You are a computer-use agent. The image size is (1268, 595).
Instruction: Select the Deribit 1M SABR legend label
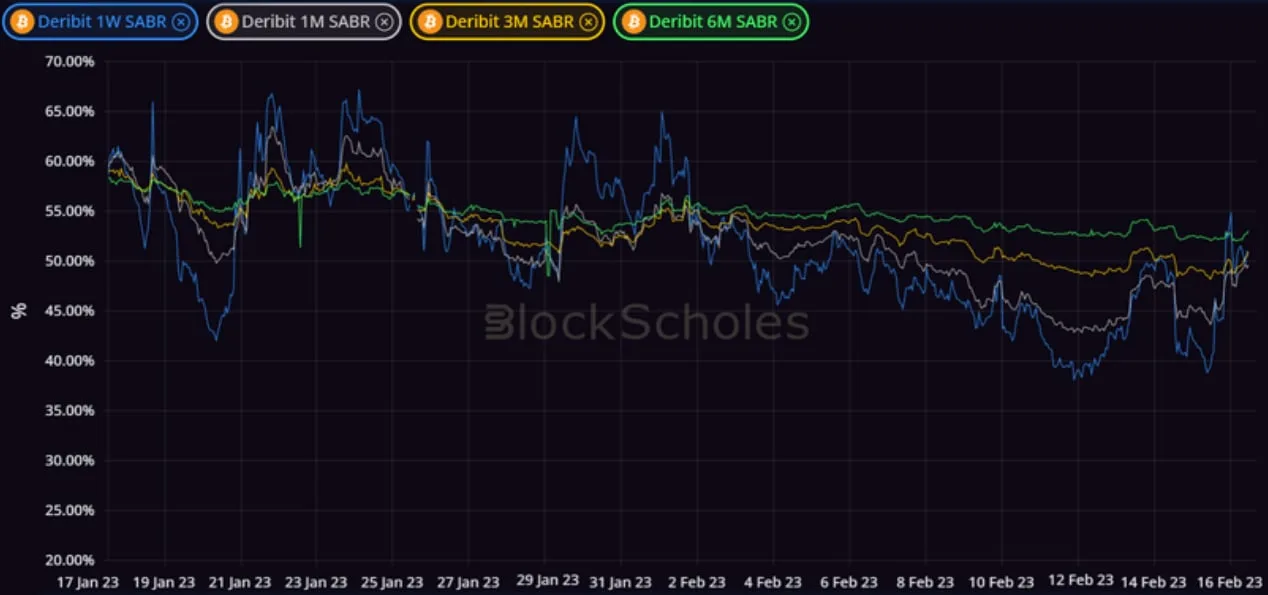point(305,22)
